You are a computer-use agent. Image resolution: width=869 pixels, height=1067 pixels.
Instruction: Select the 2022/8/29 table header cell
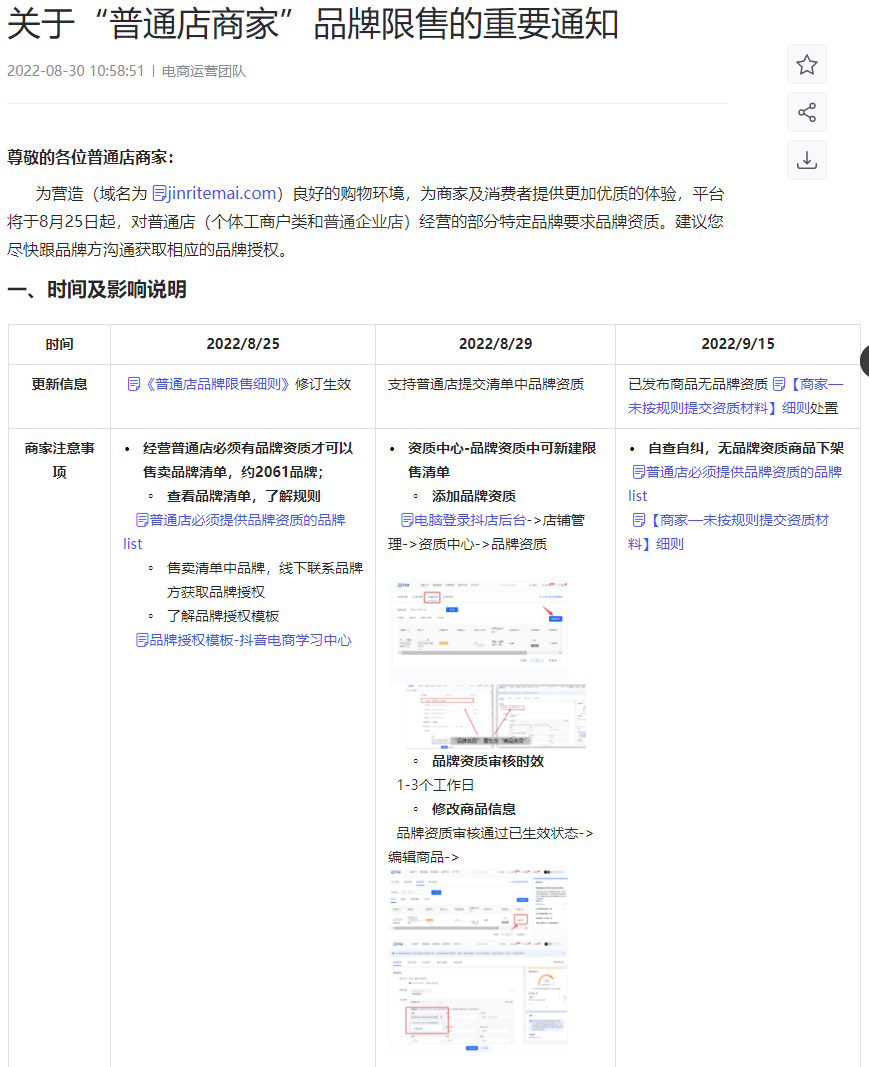point(494,343)
